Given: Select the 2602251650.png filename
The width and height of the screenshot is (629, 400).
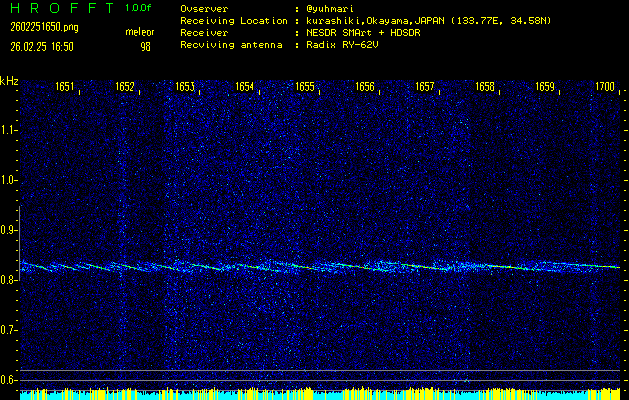Looking at the screenshot, I should pos(41,27).
